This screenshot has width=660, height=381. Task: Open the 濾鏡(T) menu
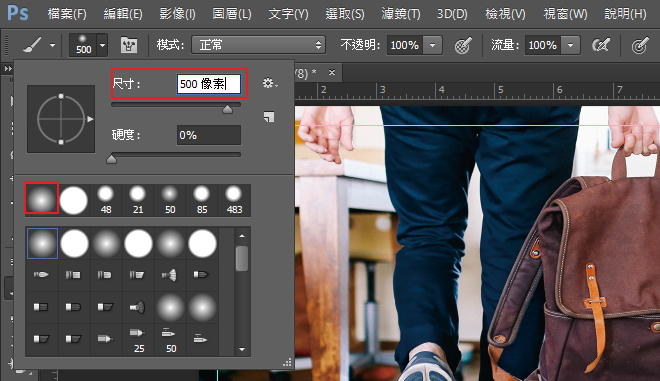tap(401, 14)
